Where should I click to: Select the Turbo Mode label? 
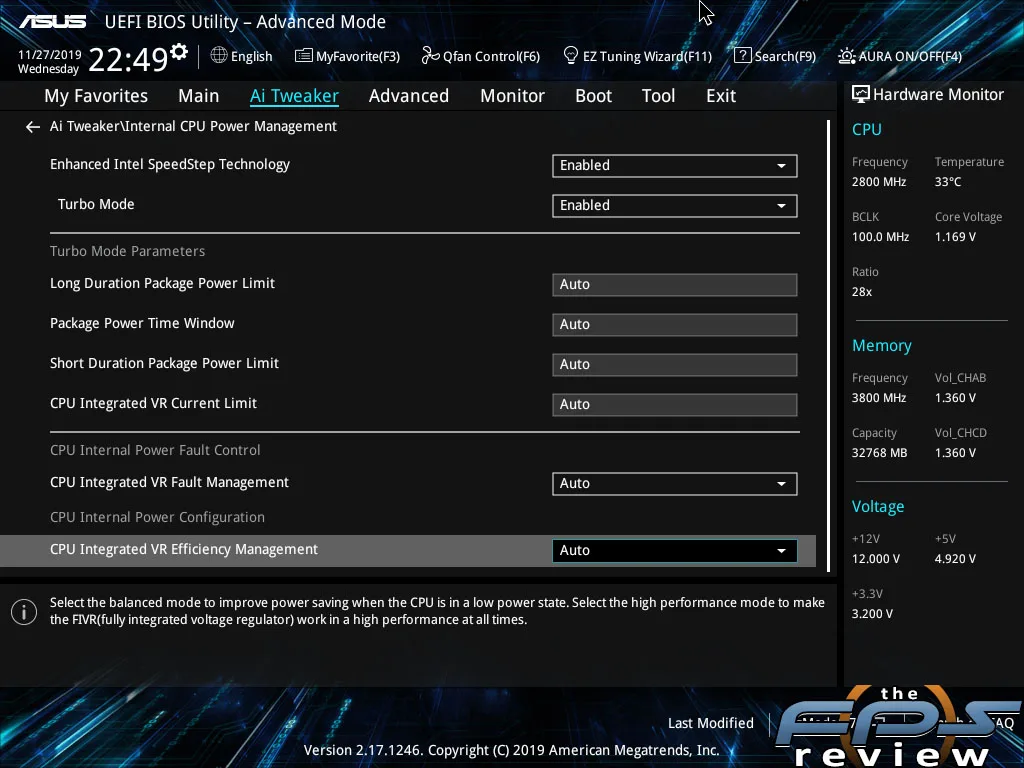(96, 204)
